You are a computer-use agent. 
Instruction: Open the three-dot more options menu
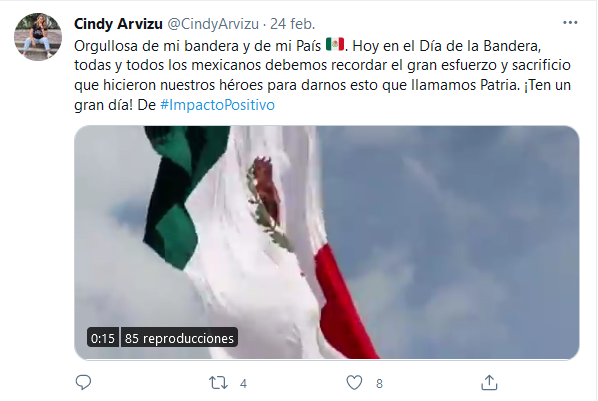tap(570, 23)
